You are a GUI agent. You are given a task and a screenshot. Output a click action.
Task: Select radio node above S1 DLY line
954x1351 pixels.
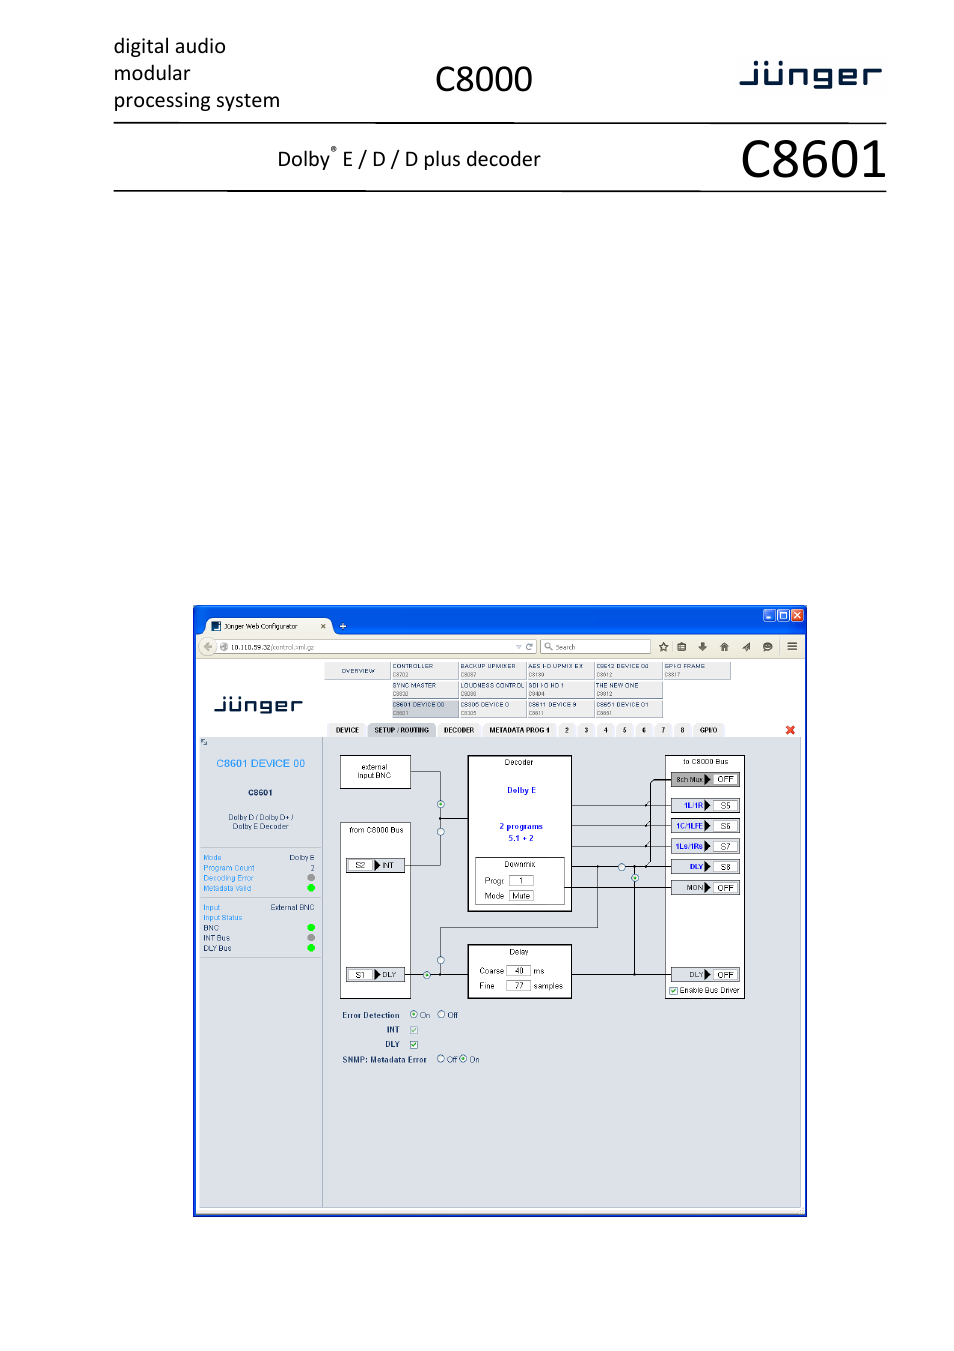tap(441, 960)
